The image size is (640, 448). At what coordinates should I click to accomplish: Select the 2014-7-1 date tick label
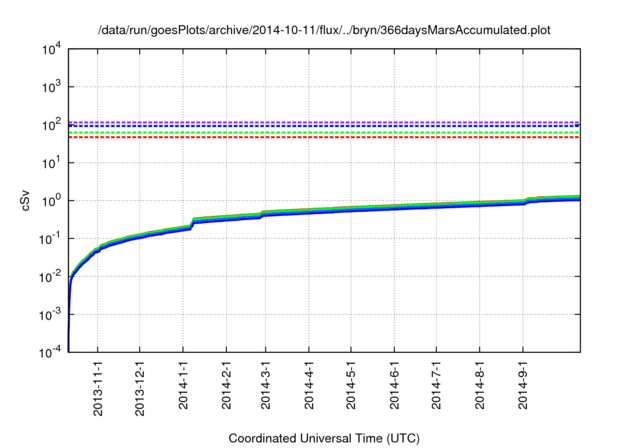click(x=436, y=385)
